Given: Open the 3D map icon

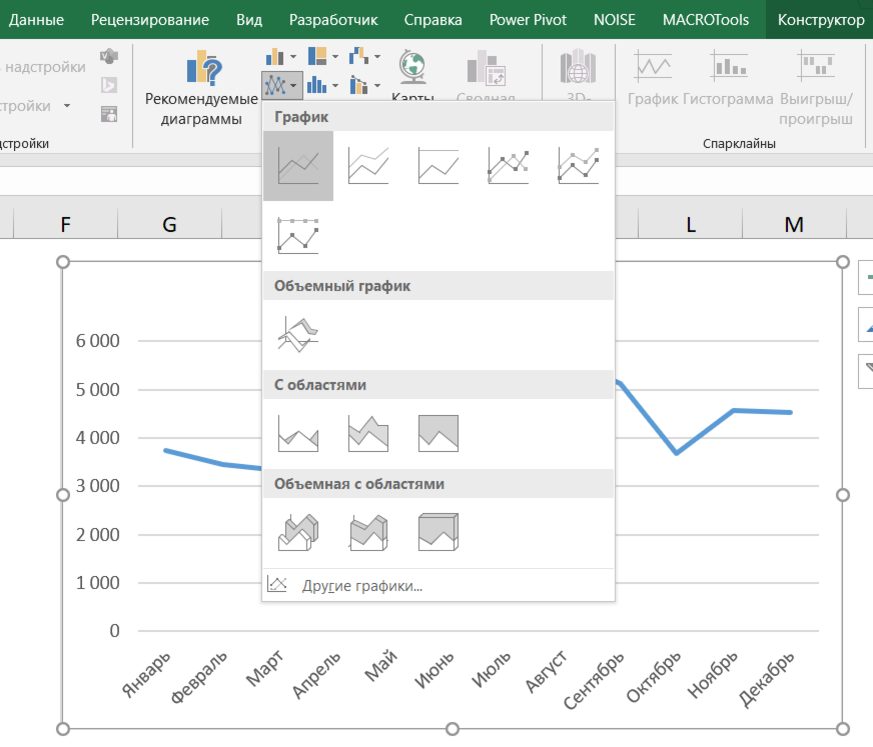Looking at the screenshot, I should click(x=578, y=67).
